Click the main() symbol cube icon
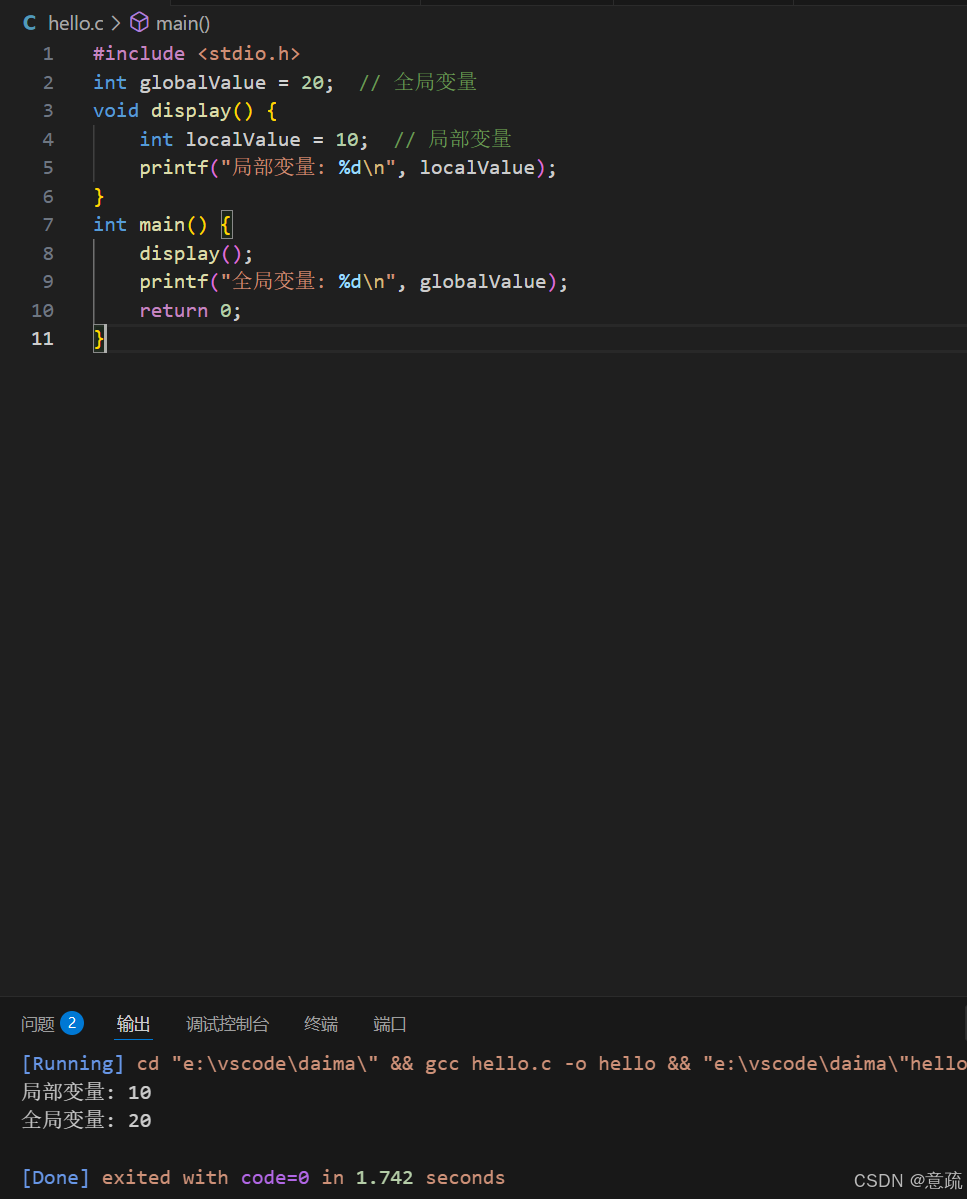 tap(139, 23)
